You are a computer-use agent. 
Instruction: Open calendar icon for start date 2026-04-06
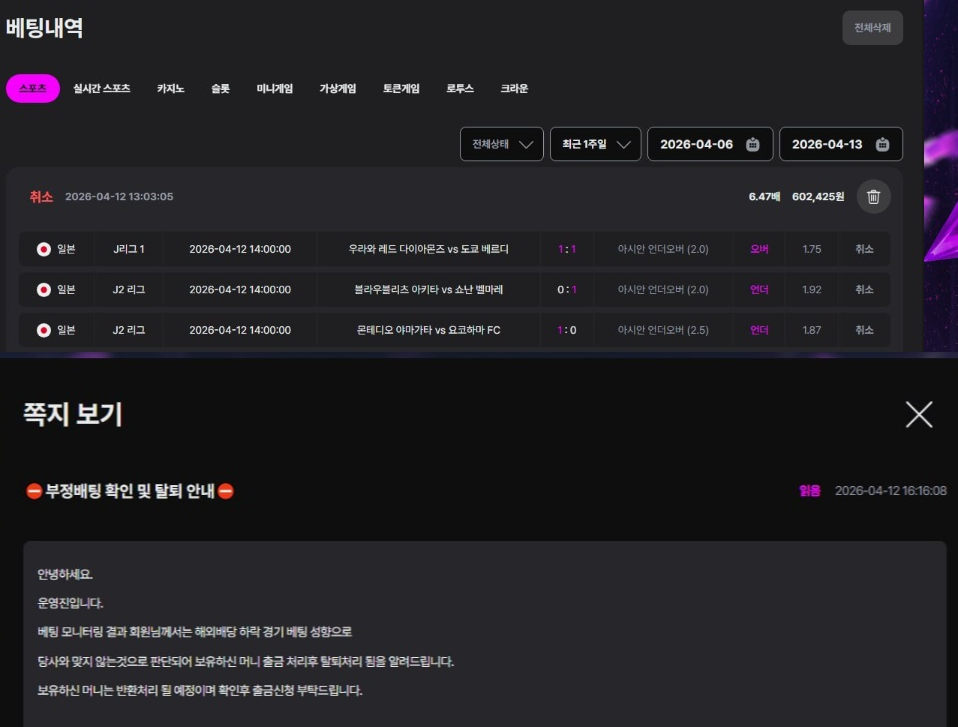(753, 144)
